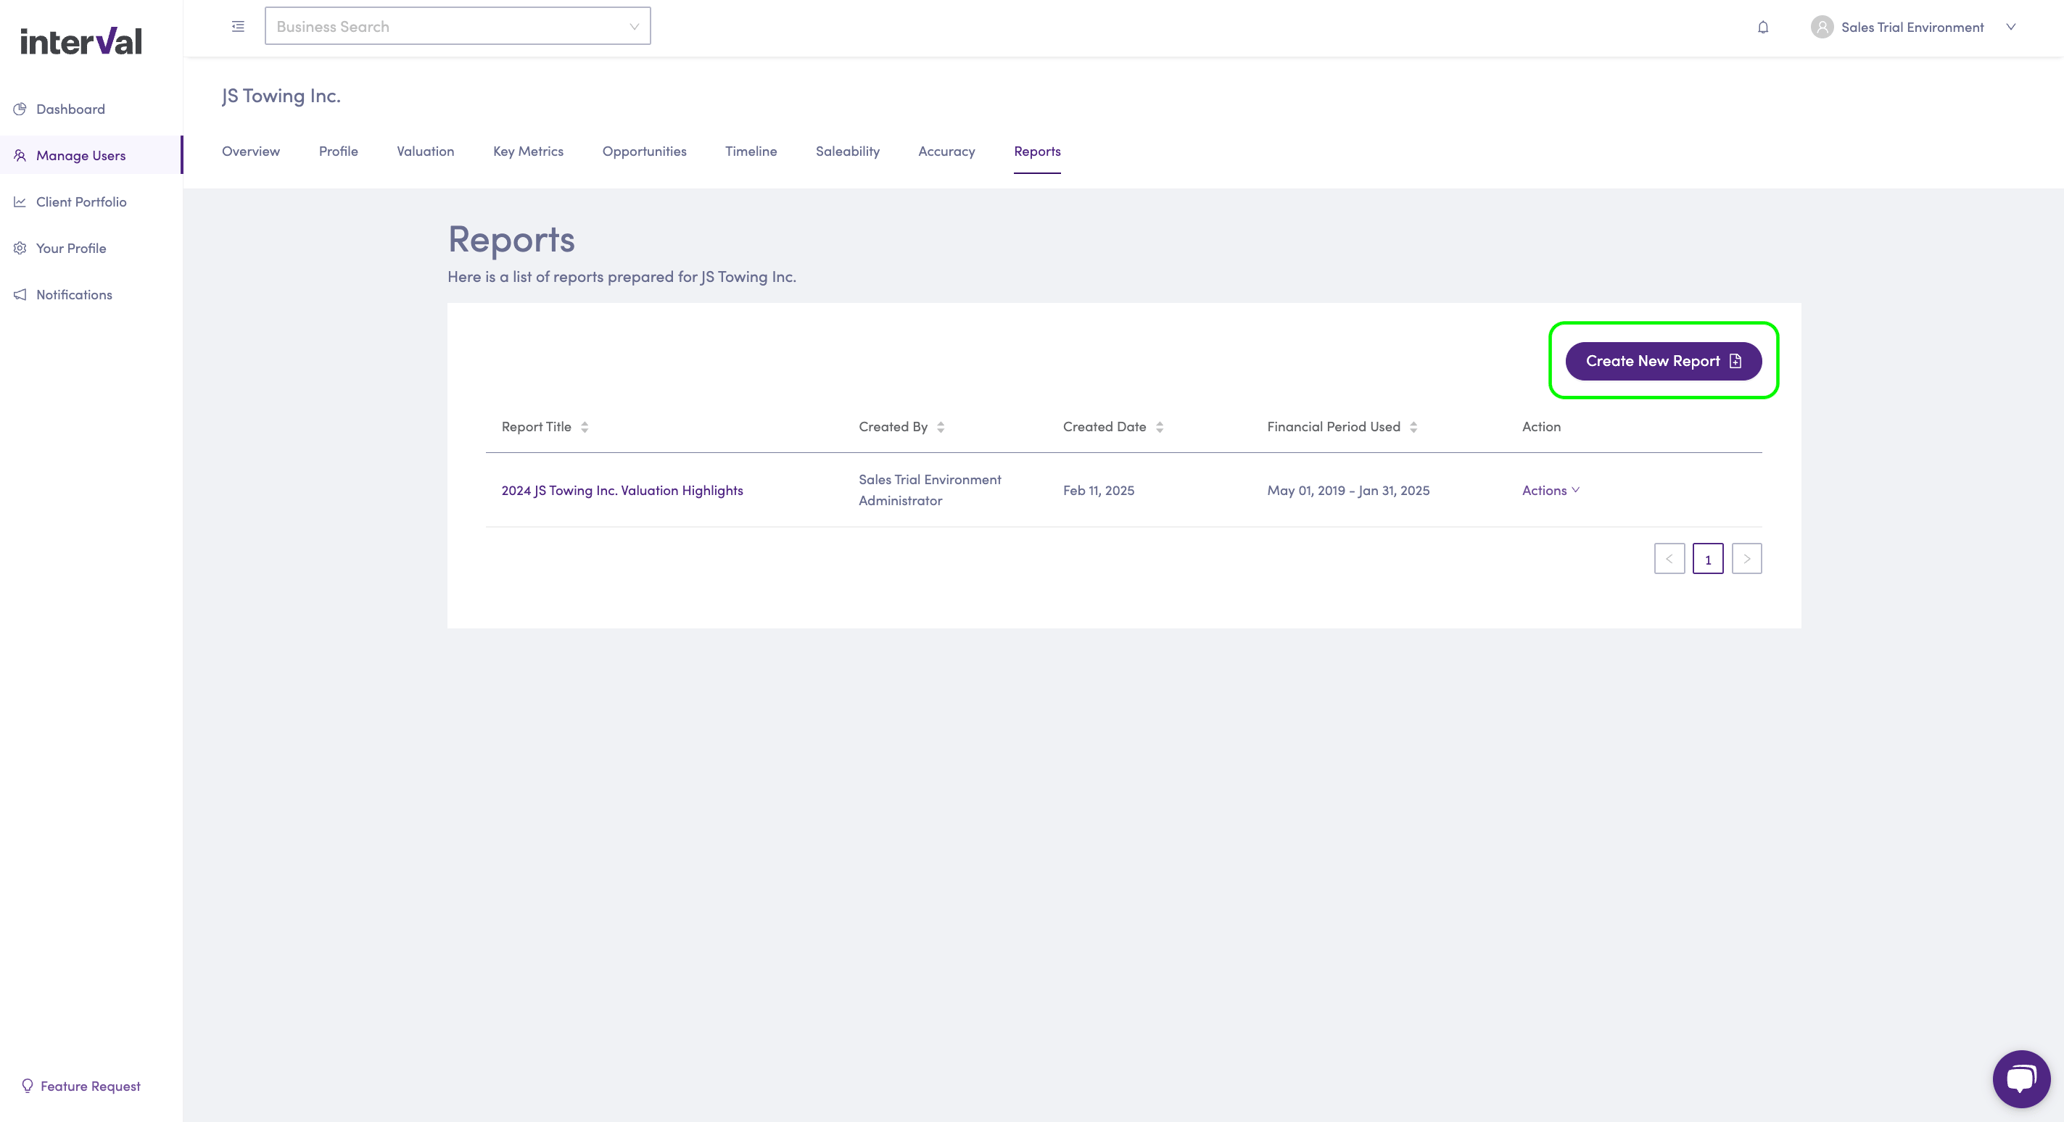Switch to the Opportunities tab
This screenshot has width=2064, height=1122.
pos(644,151)
